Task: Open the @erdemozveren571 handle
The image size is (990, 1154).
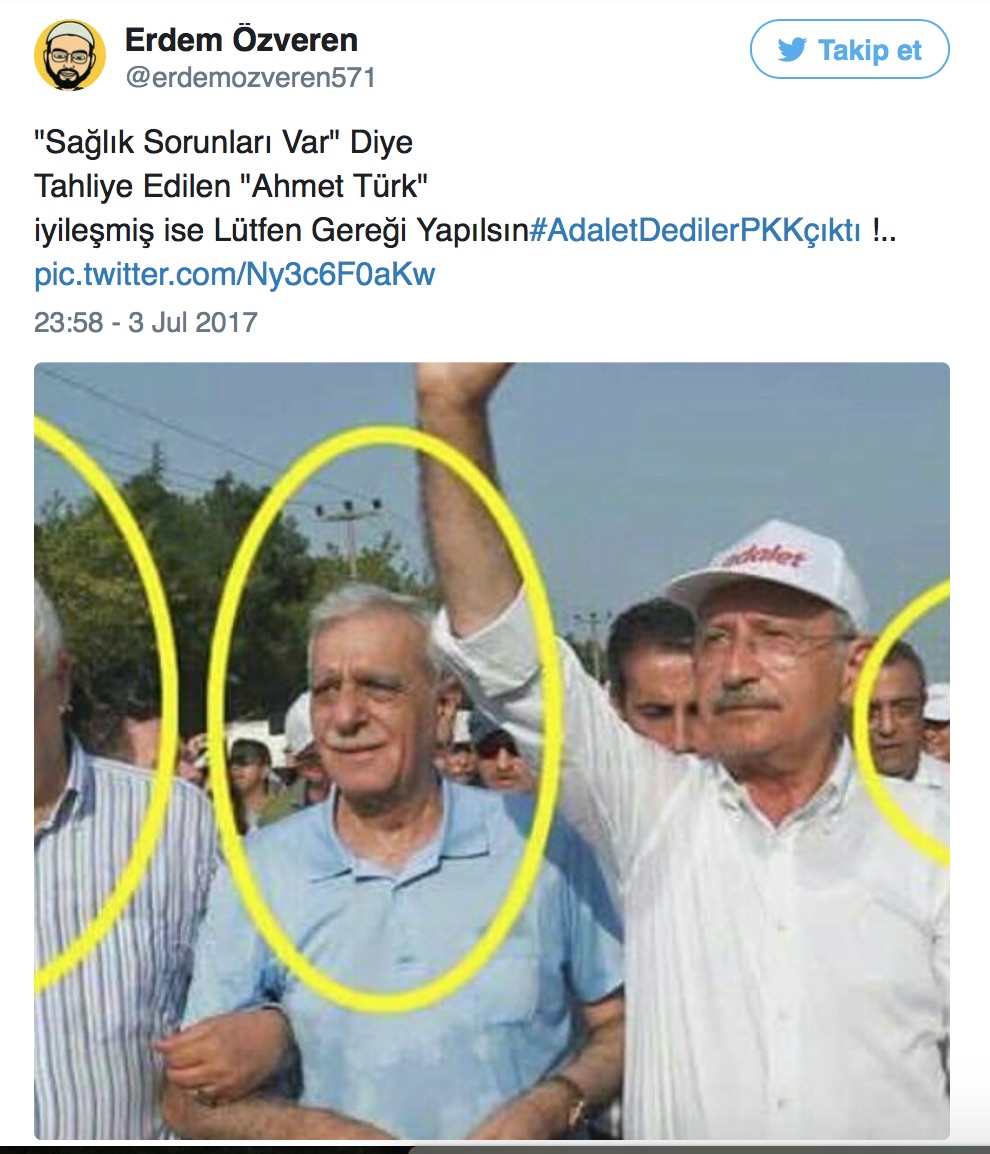Action: coord(250,77)
